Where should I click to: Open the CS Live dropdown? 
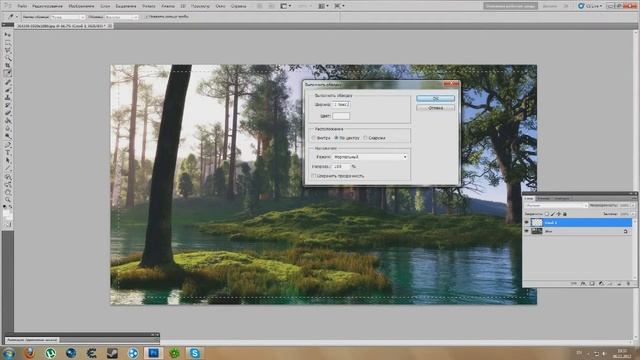(x=590, y=6)
